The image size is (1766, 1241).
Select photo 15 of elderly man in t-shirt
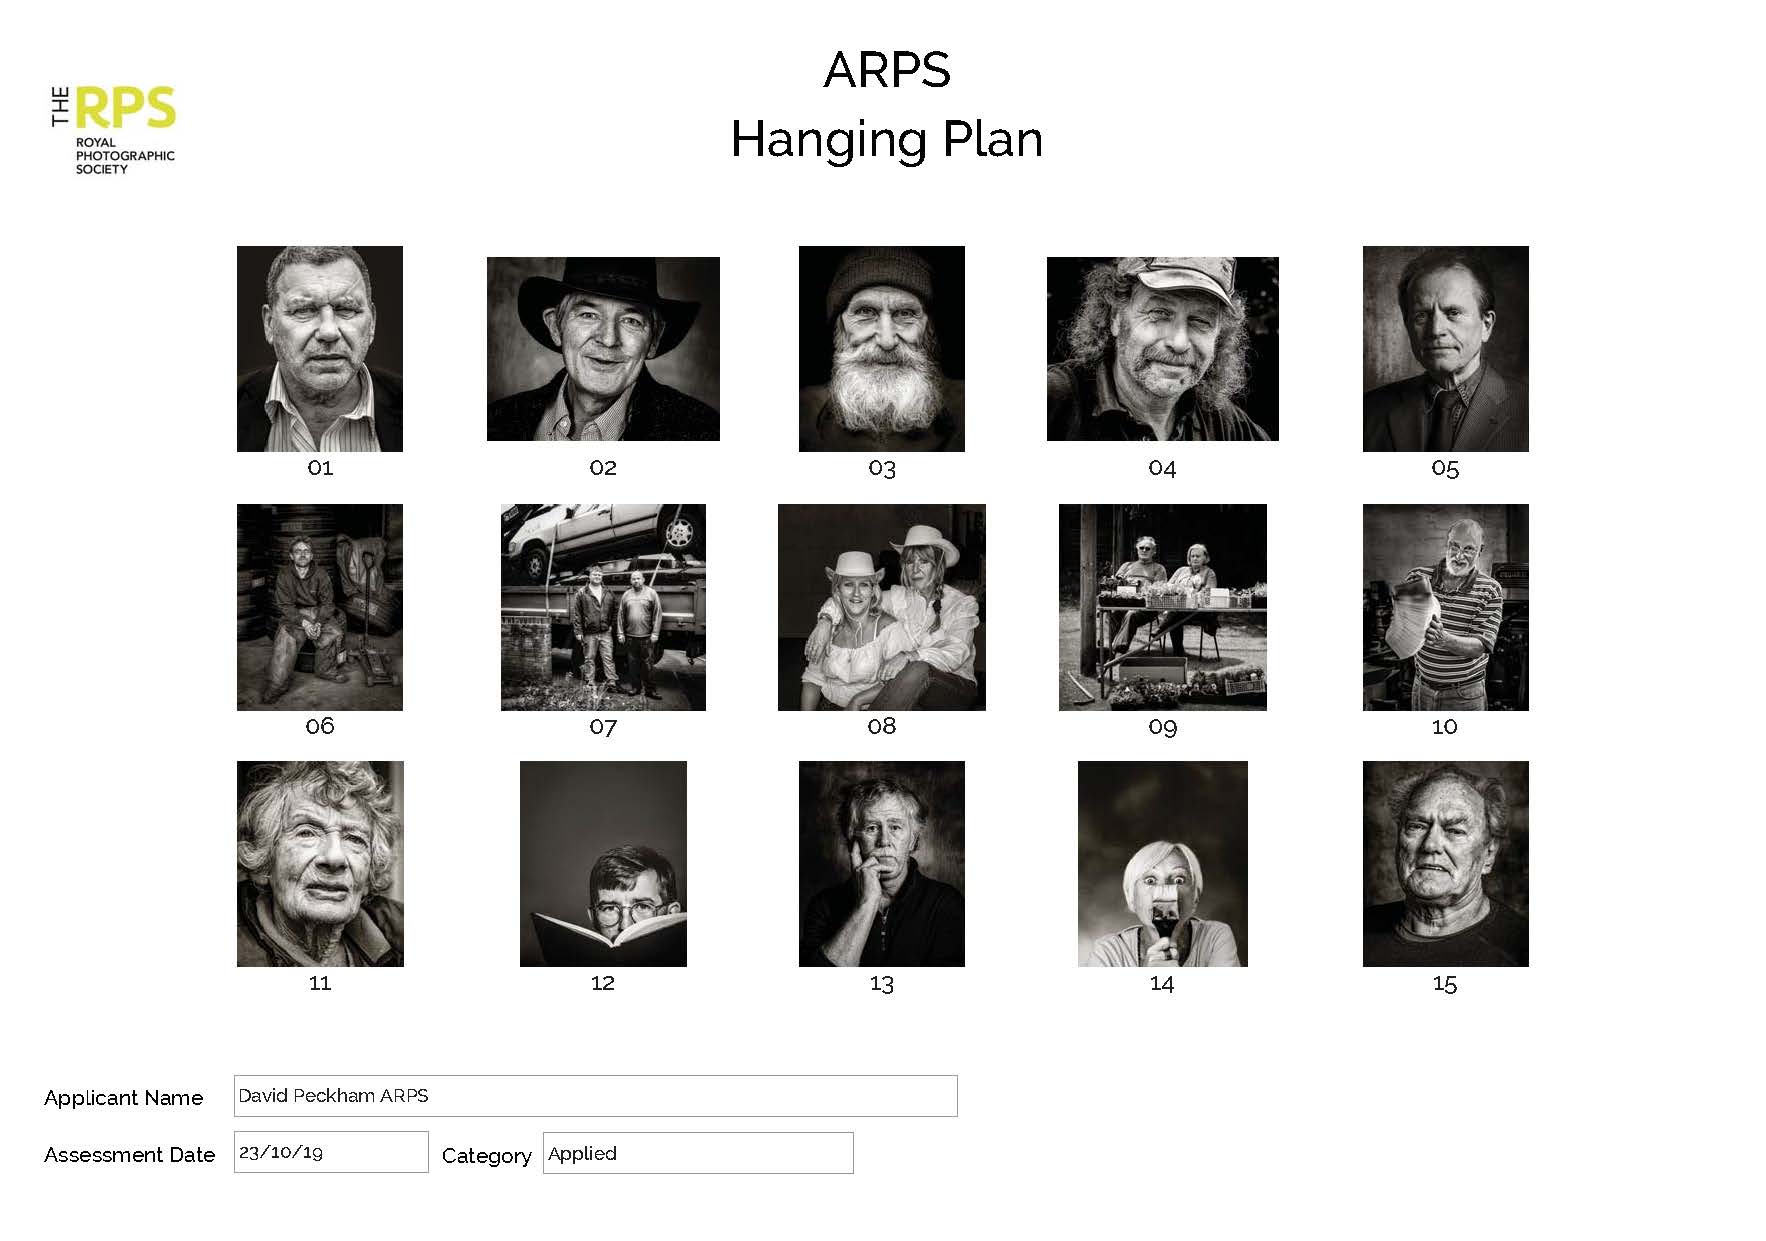[1445, 863]
